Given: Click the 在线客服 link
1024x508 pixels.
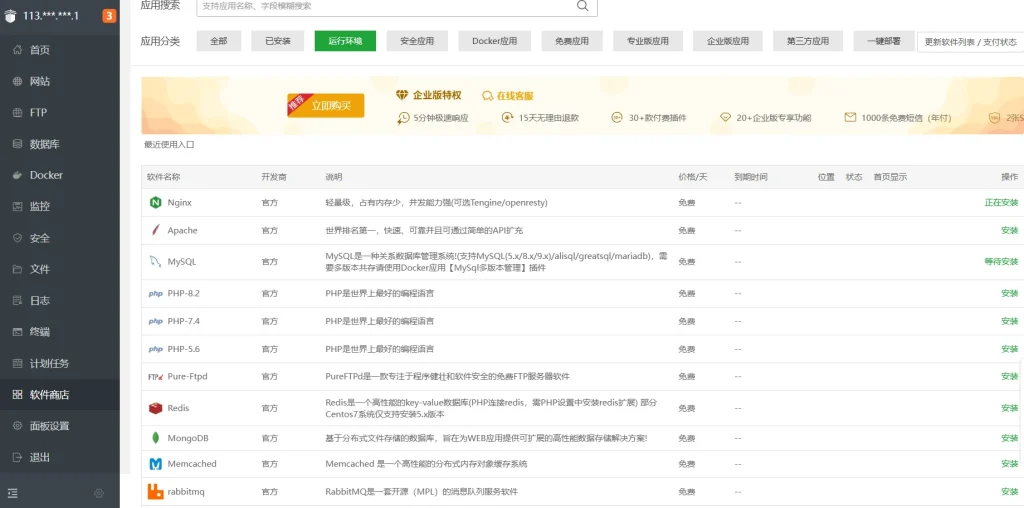Looking at the screenshot, I should pos(515,96).
